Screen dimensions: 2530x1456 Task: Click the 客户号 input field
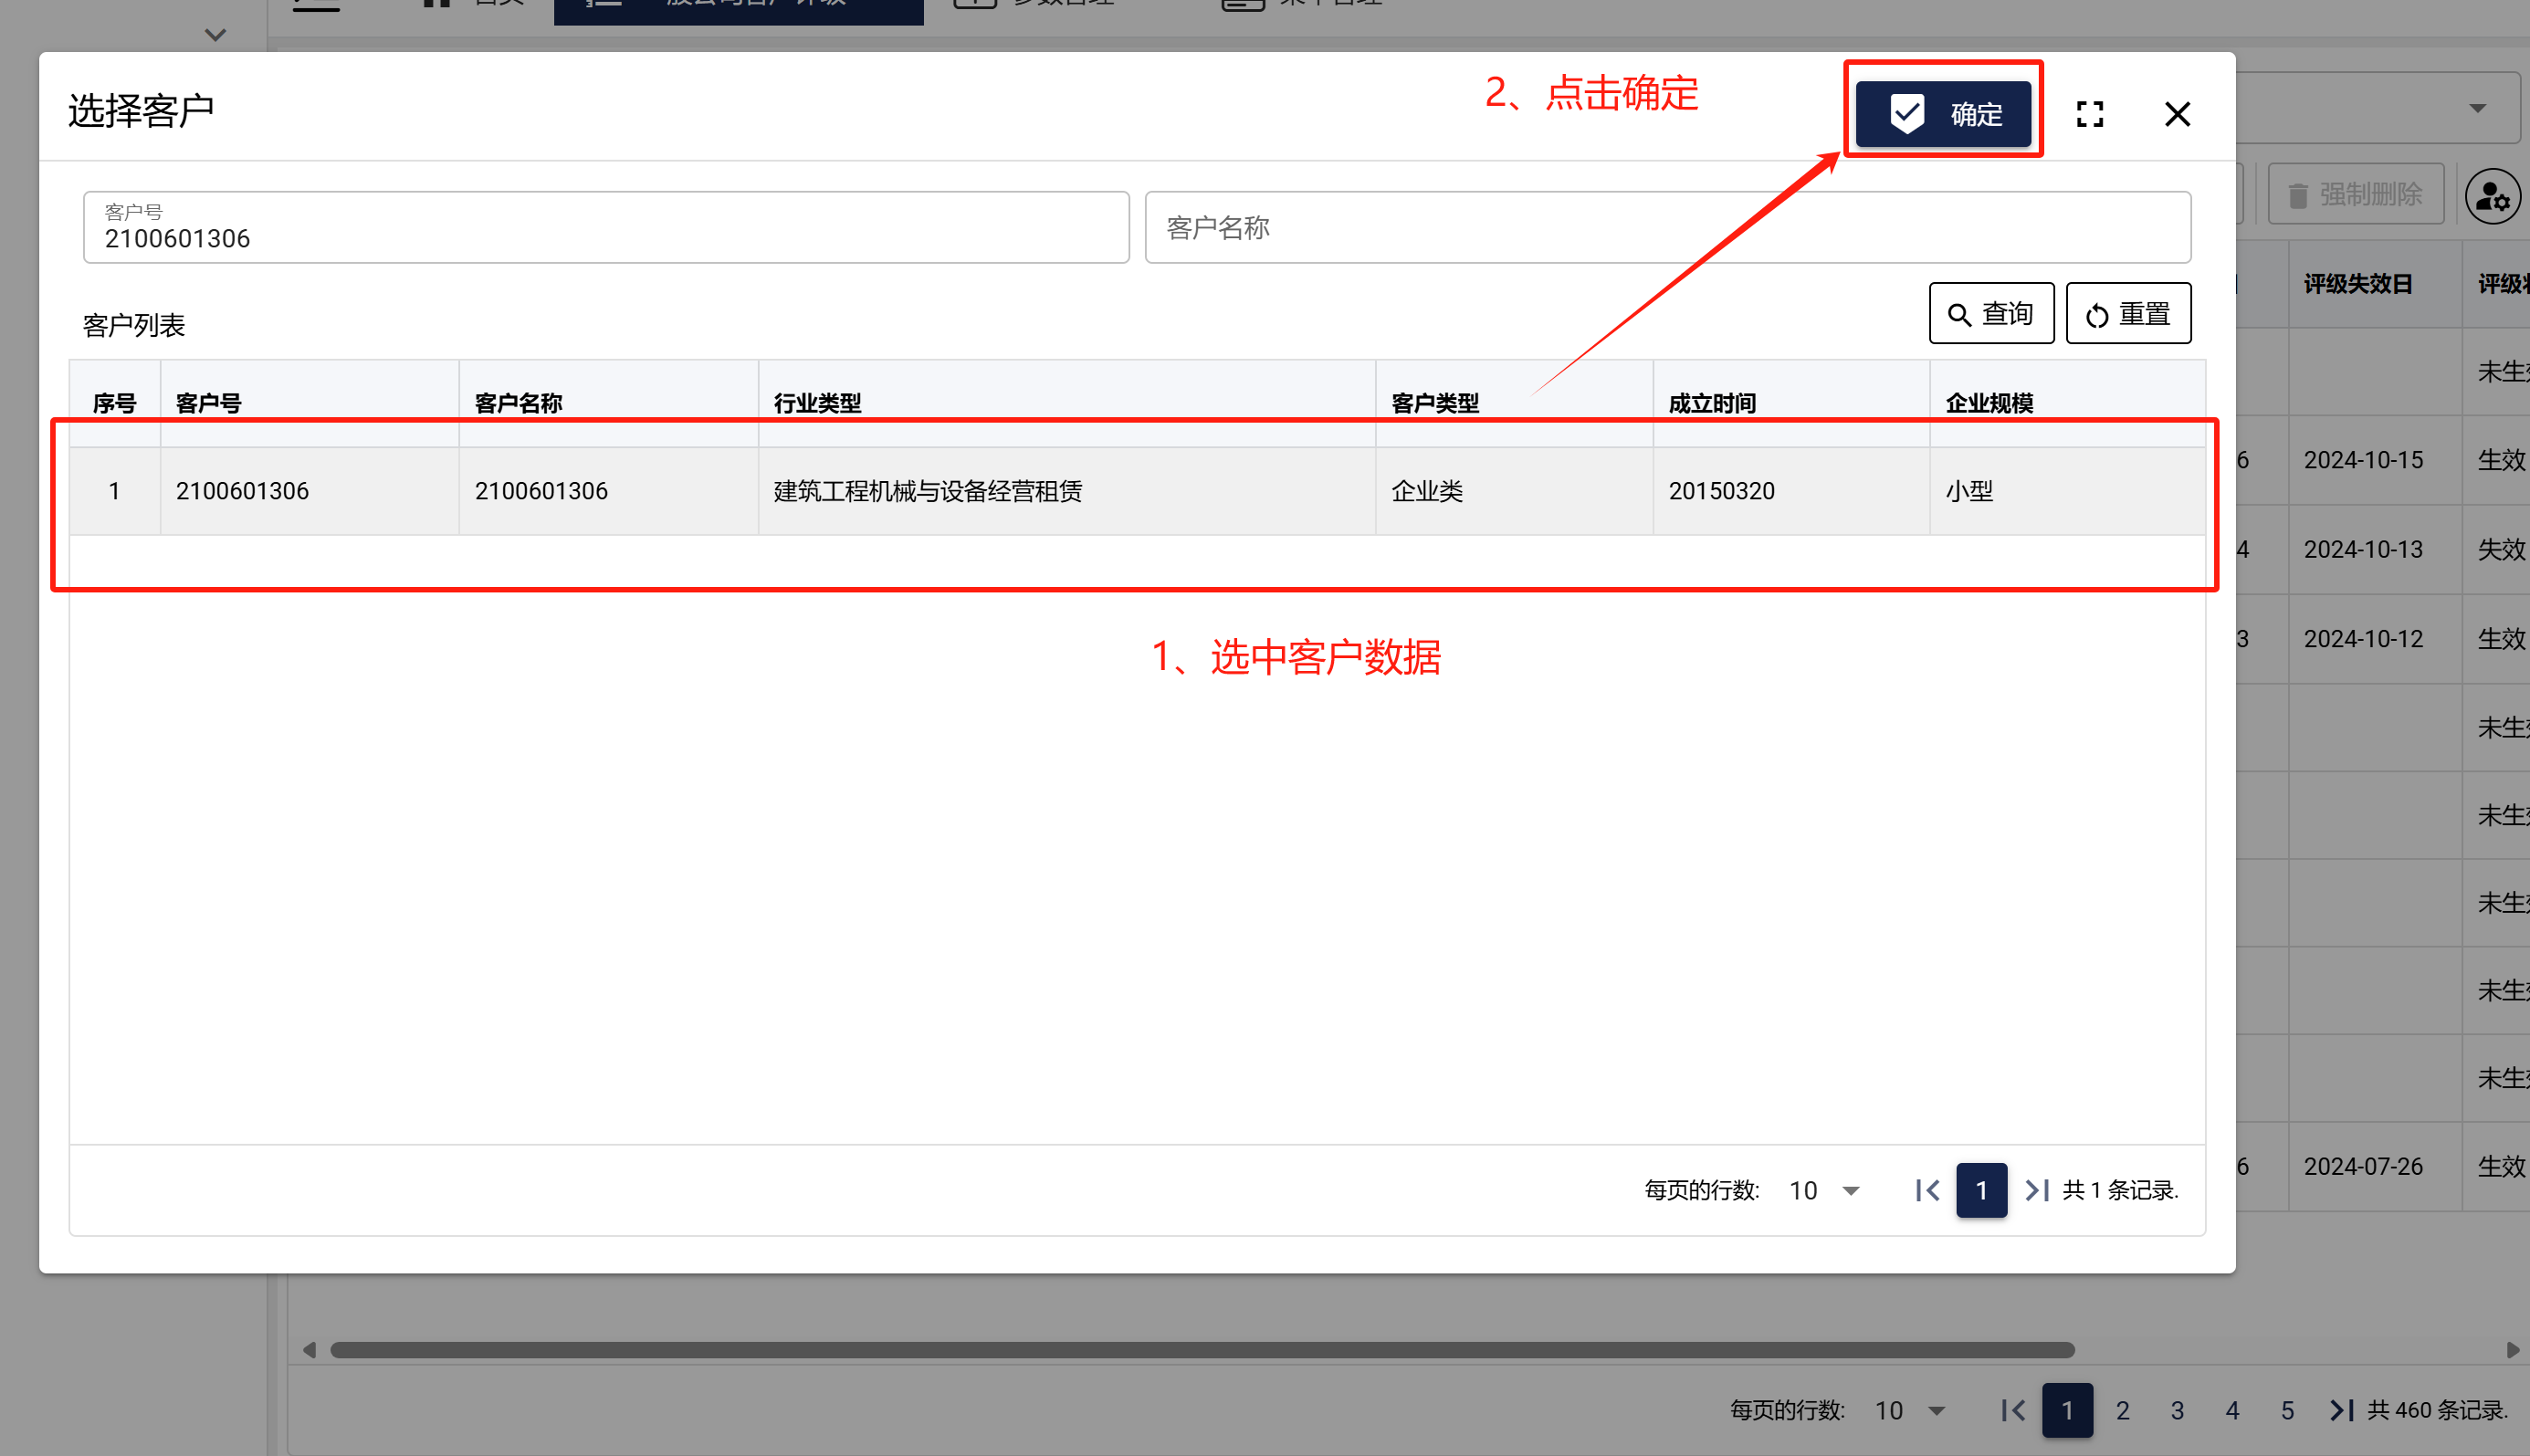(605, 229)
